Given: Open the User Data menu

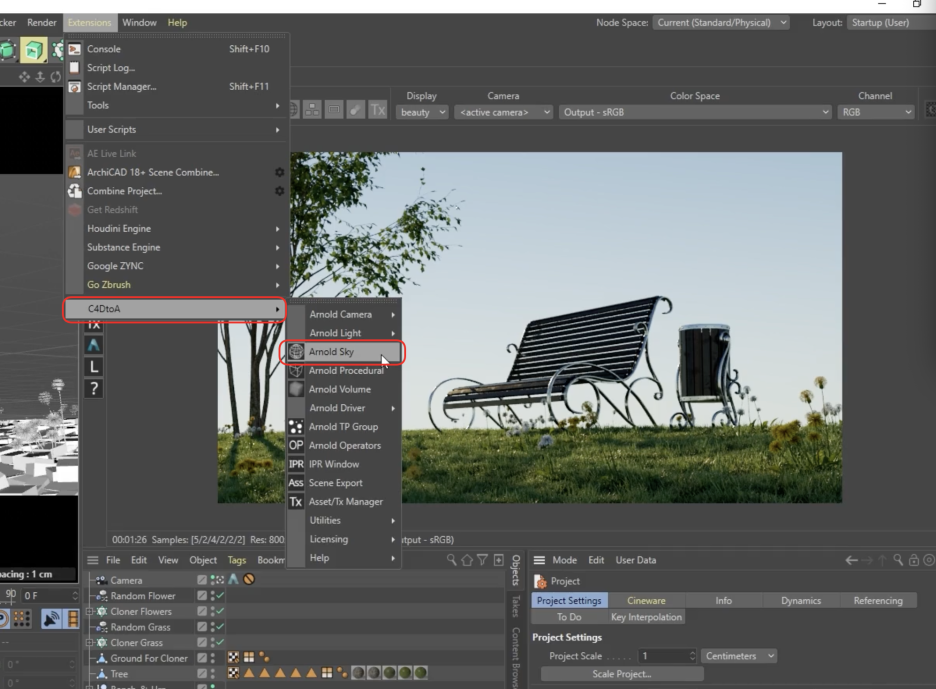Looking at the screenshot, I should 635,560.
